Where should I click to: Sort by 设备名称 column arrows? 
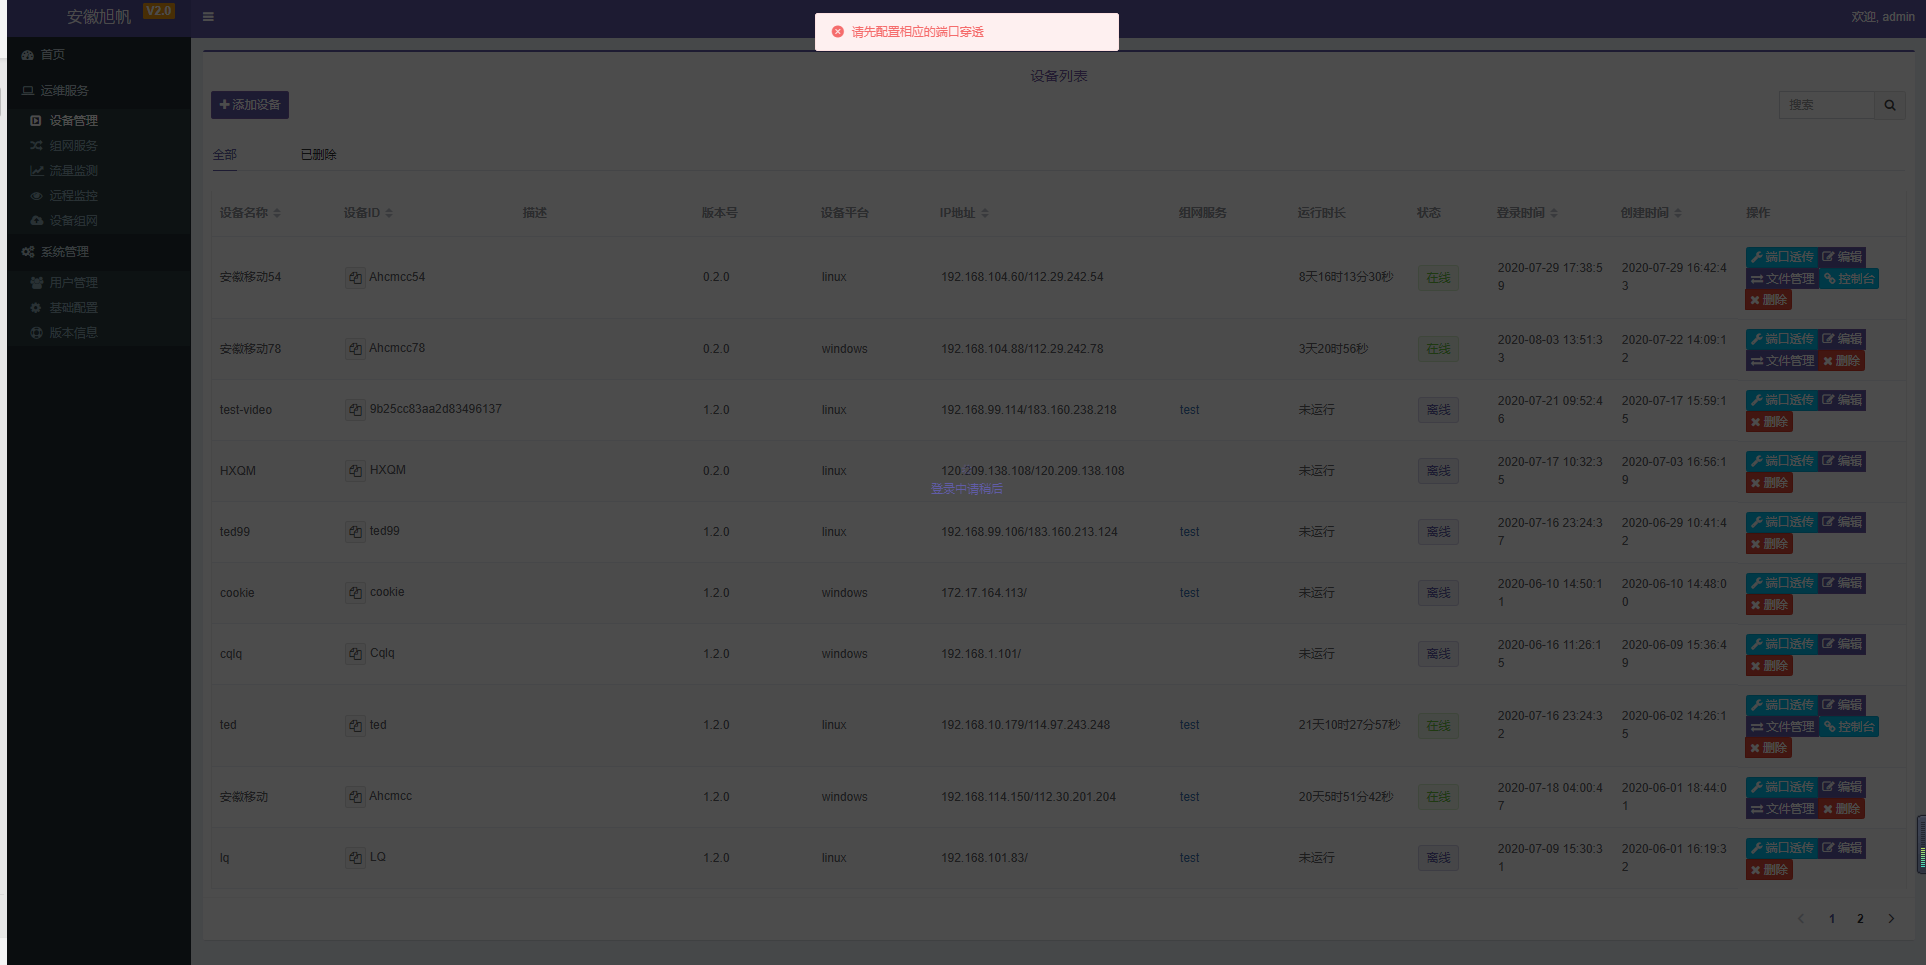click(x=277, y=213)
